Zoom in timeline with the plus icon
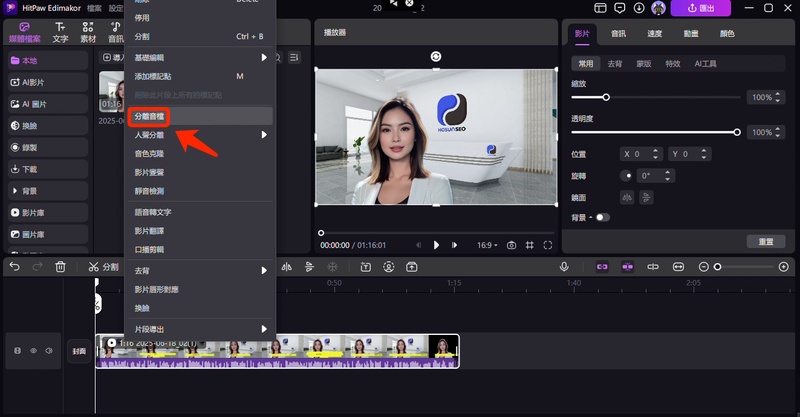800x417 pixels. pos(782,267)
